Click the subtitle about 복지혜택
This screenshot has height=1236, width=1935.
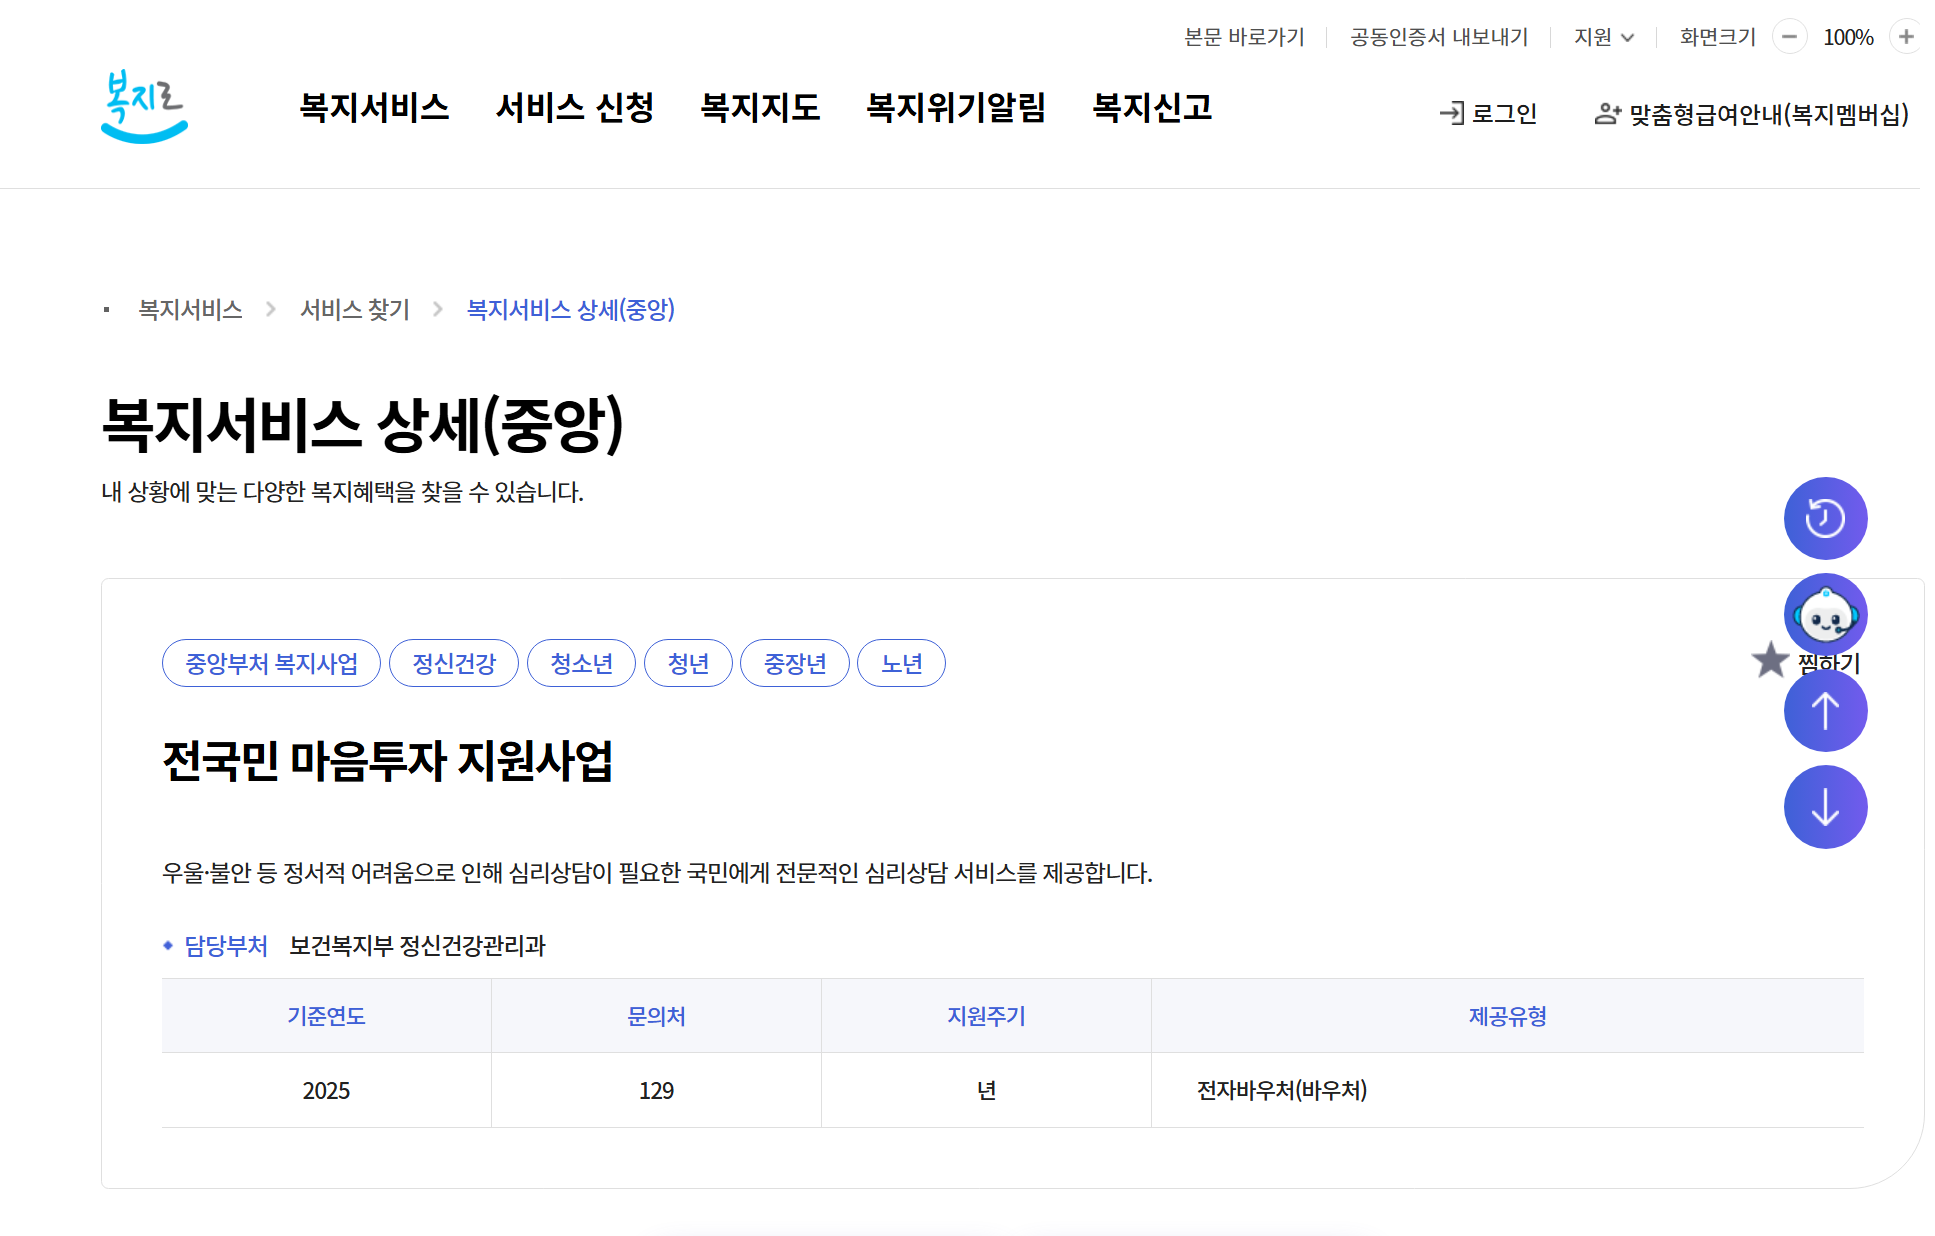click(x=342, y=492)
